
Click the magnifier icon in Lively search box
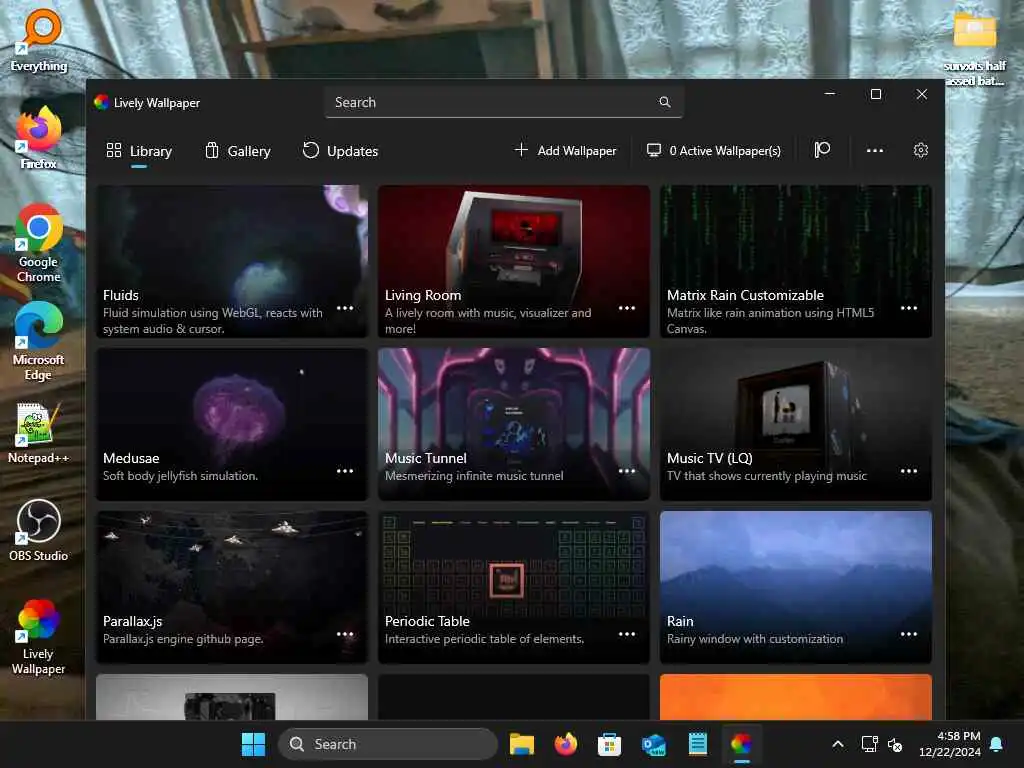[x=665, y=103]
